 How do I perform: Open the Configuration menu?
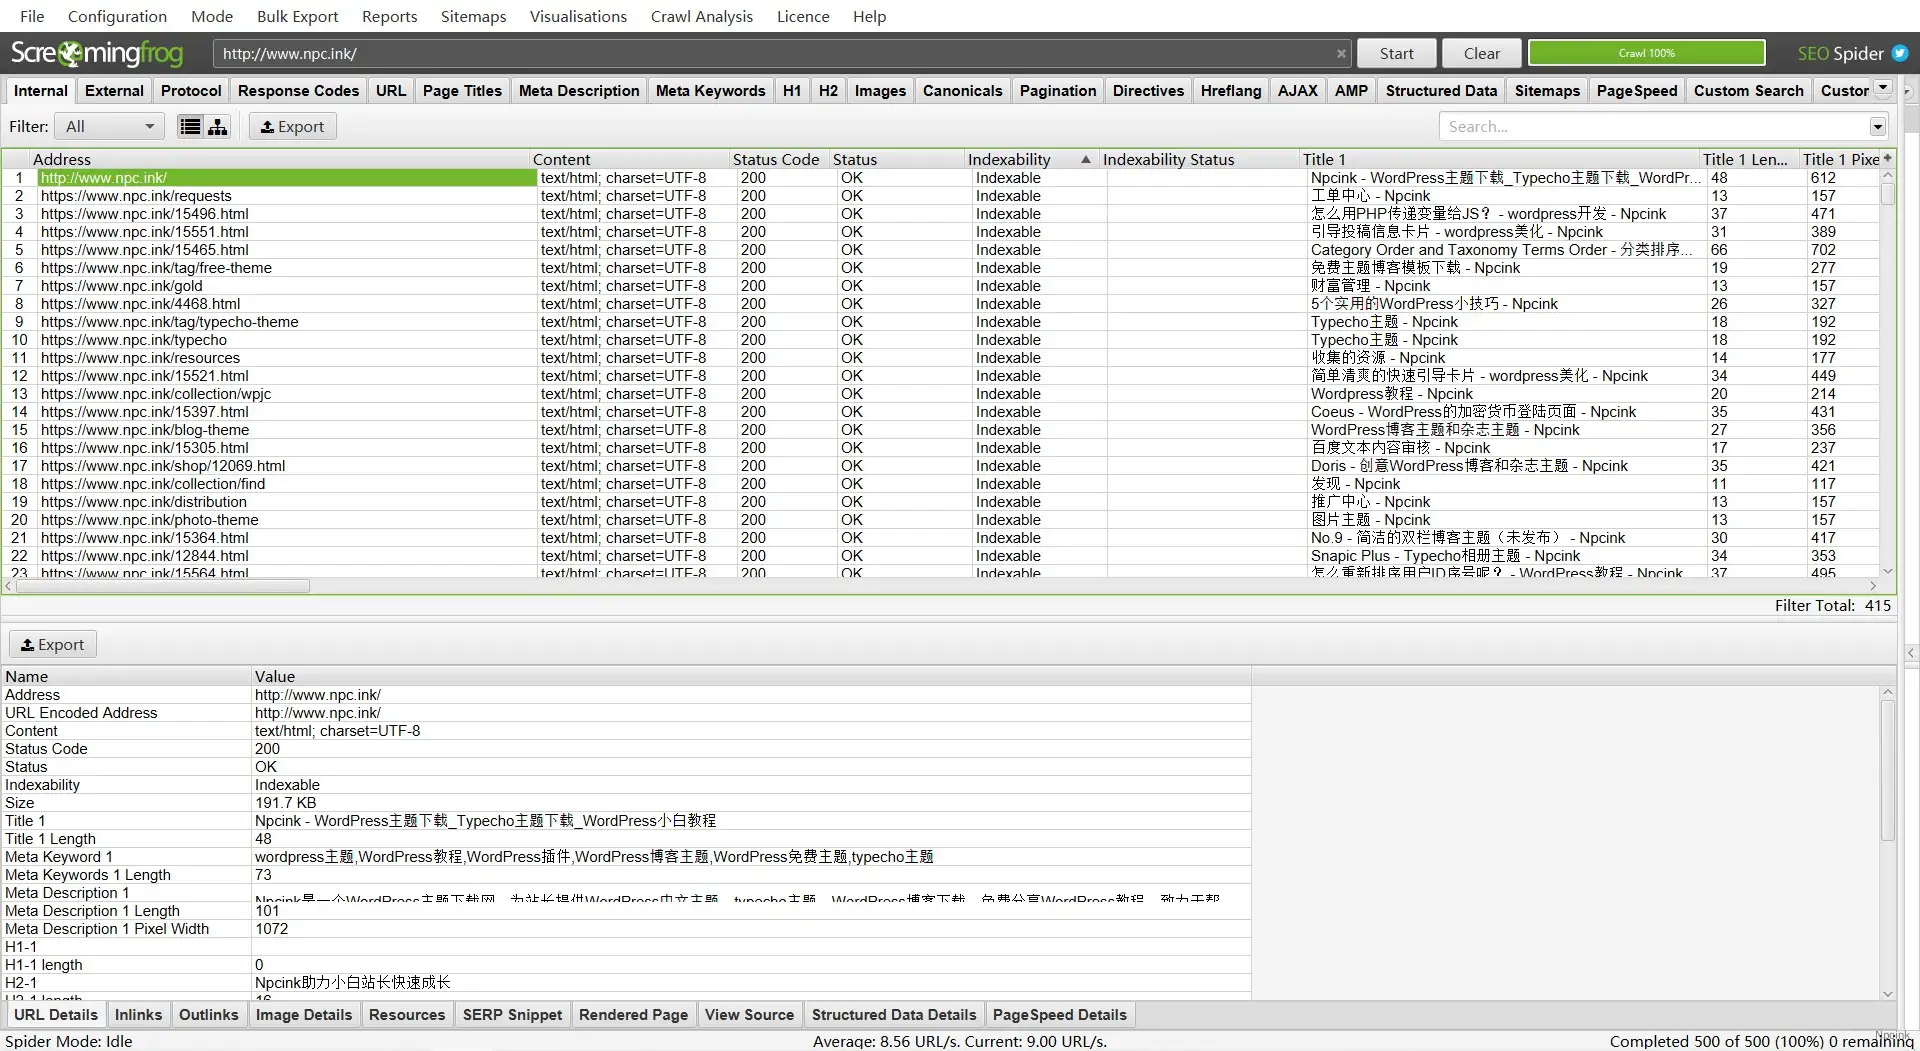[x=117, y=16]
